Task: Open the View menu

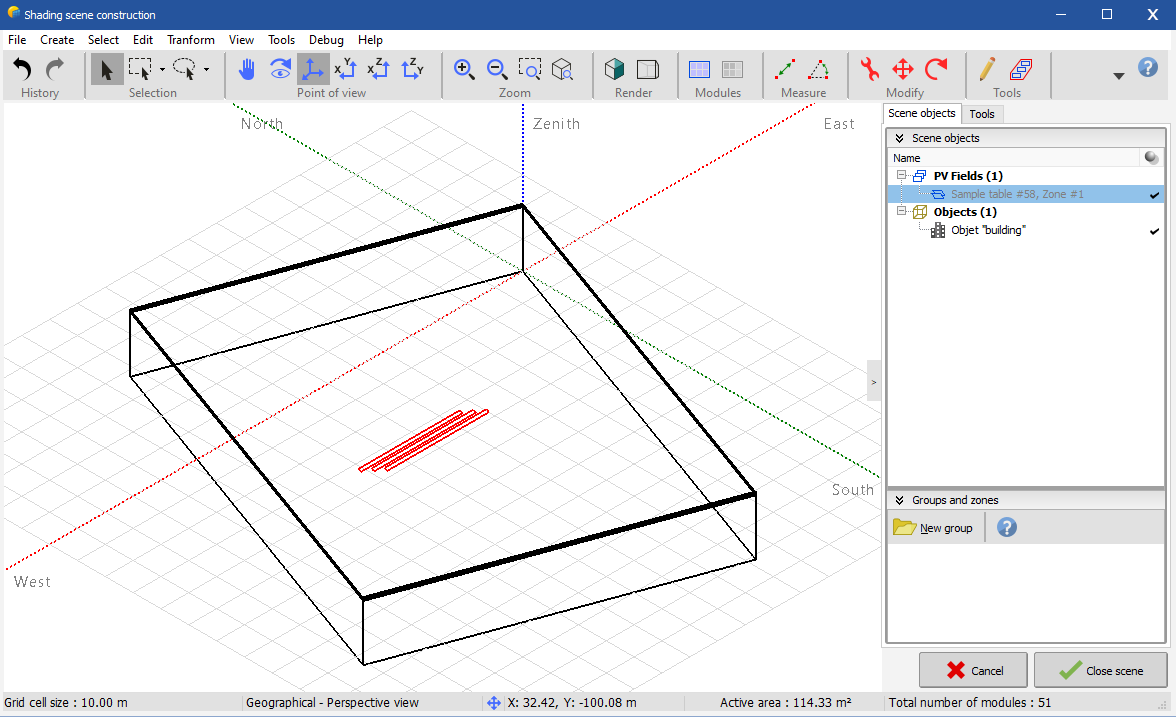Action: point(241,40)
